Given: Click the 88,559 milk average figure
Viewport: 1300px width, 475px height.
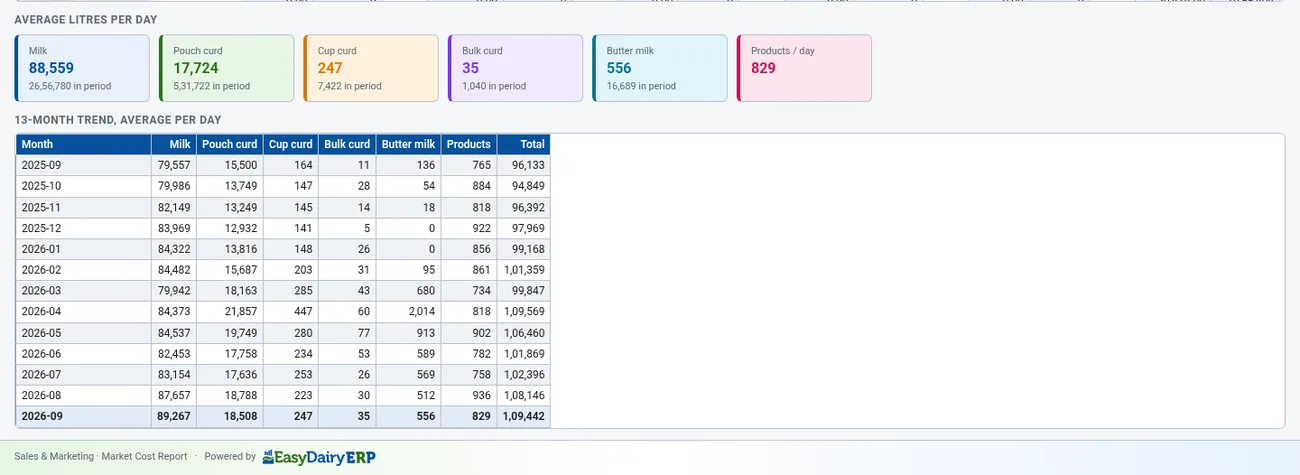Looking at the screenshot, I should 51,68.
